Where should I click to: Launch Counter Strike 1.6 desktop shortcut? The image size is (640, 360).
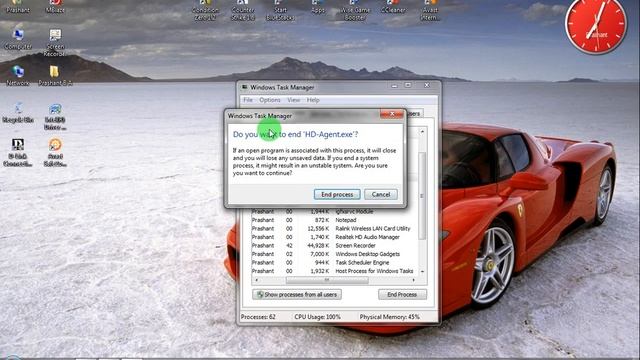click(x=243, y=10)
